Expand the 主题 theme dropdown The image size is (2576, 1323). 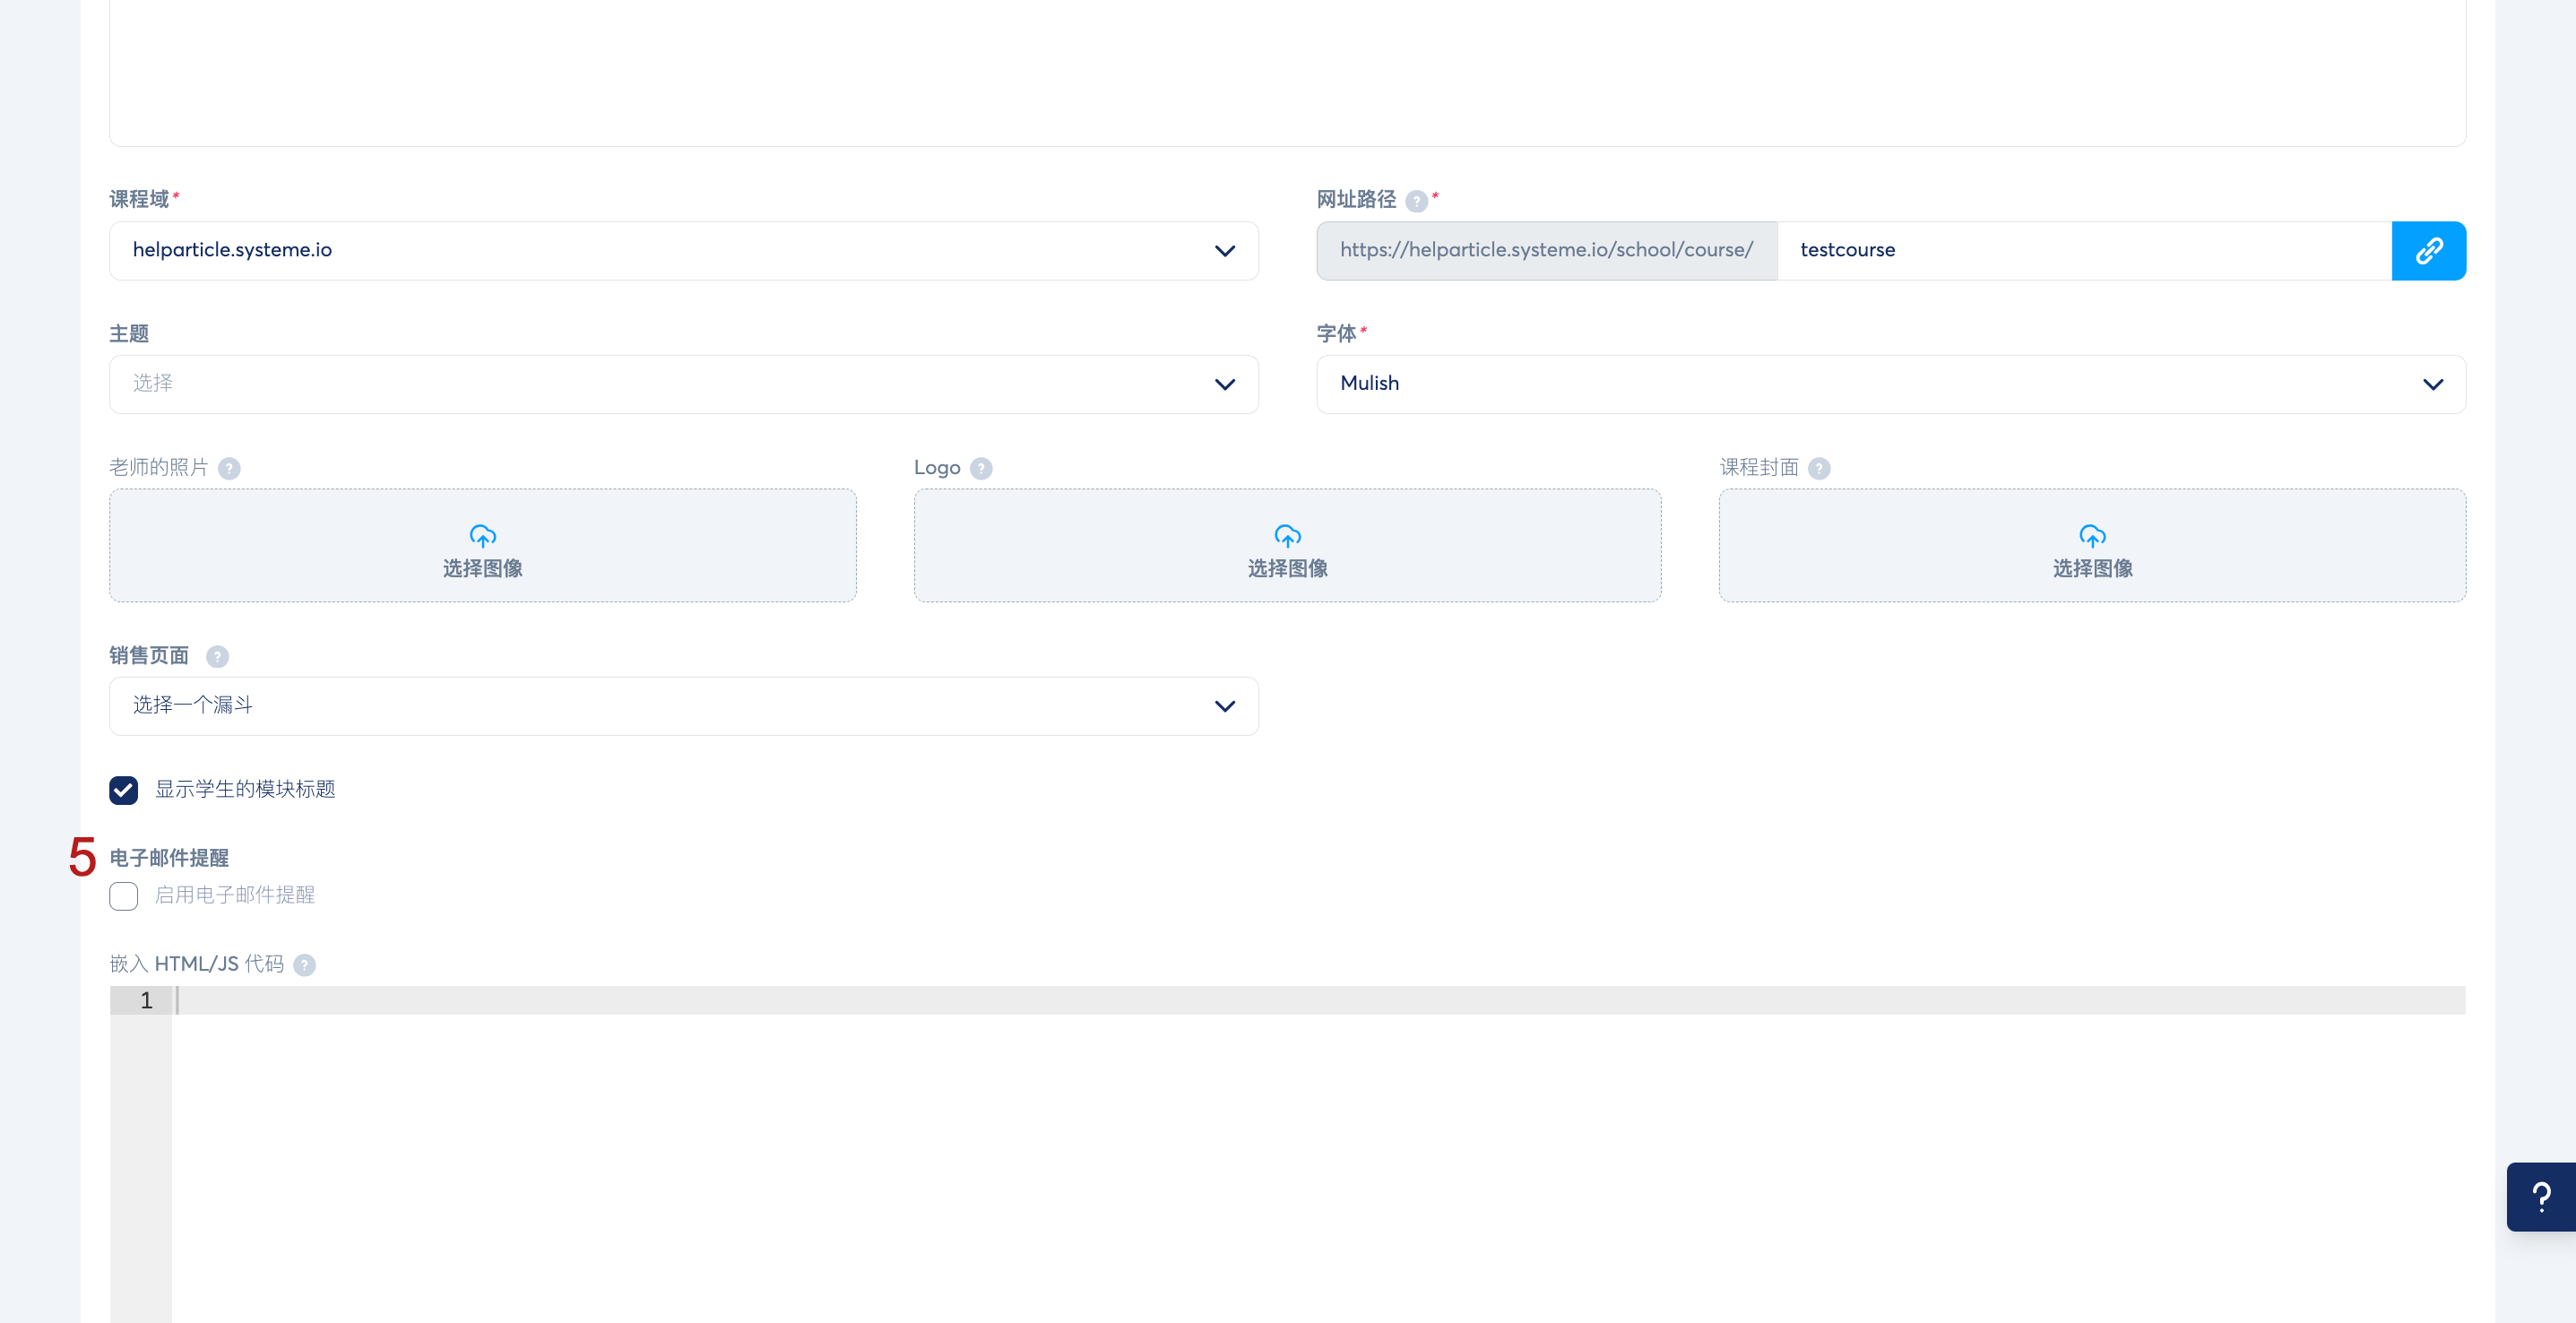pos(683,384)
